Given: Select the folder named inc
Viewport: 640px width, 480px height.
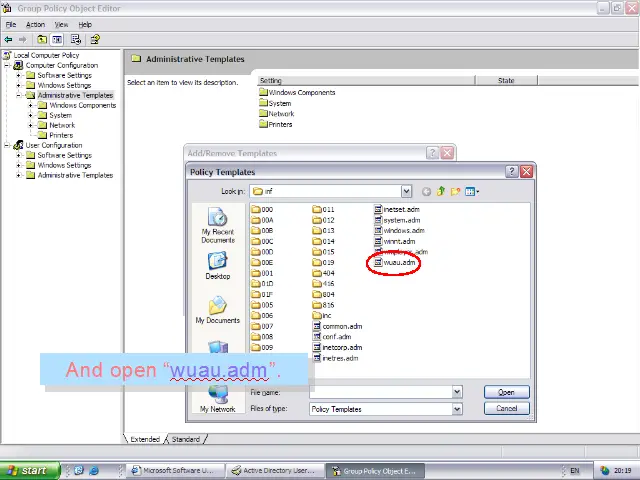Looking at the screenshot, I should [322, 316].
